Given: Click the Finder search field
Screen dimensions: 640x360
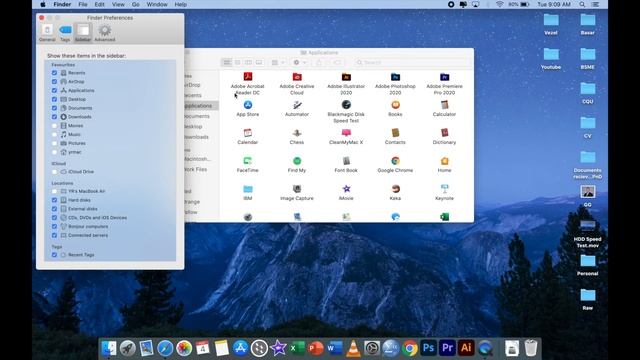Looking at the screenshot, I should pyautogui.click(x=412, y=62).
